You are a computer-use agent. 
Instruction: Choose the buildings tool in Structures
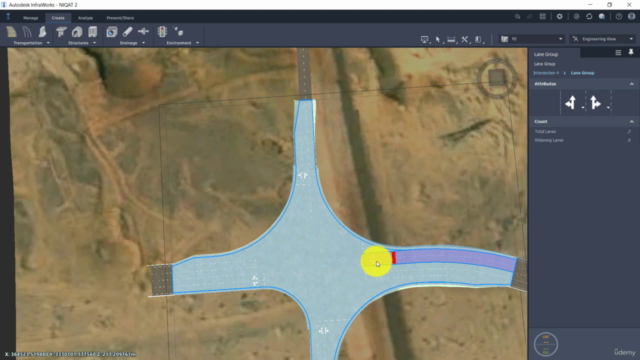click(x=93, y=32)
